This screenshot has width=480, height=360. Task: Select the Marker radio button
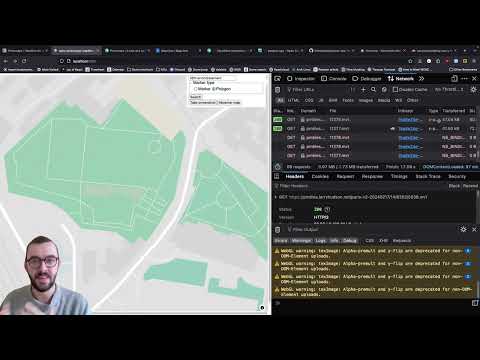(196, 89)
